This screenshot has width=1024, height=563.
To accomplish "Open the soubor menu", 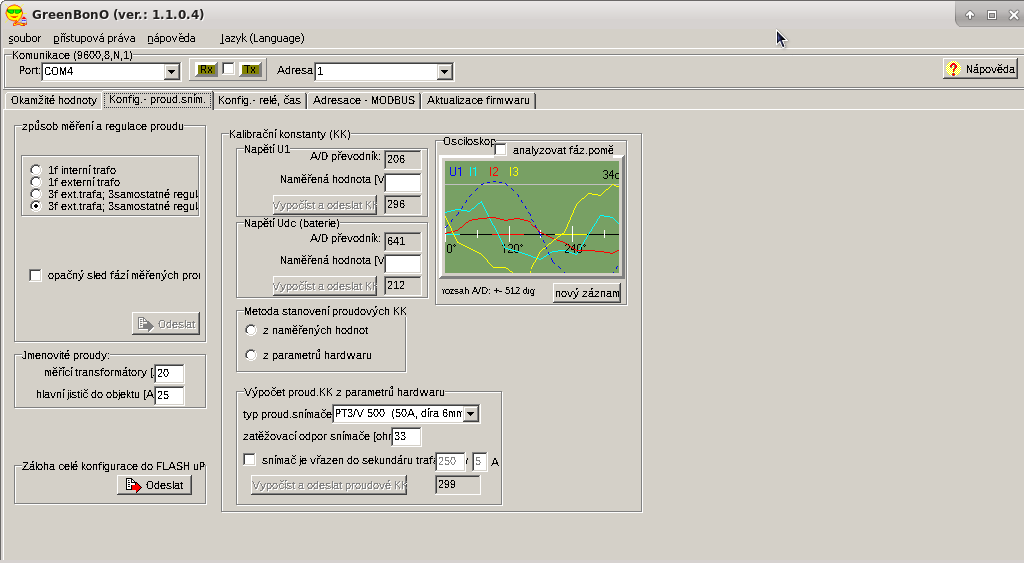I will (x=24, y=38).
